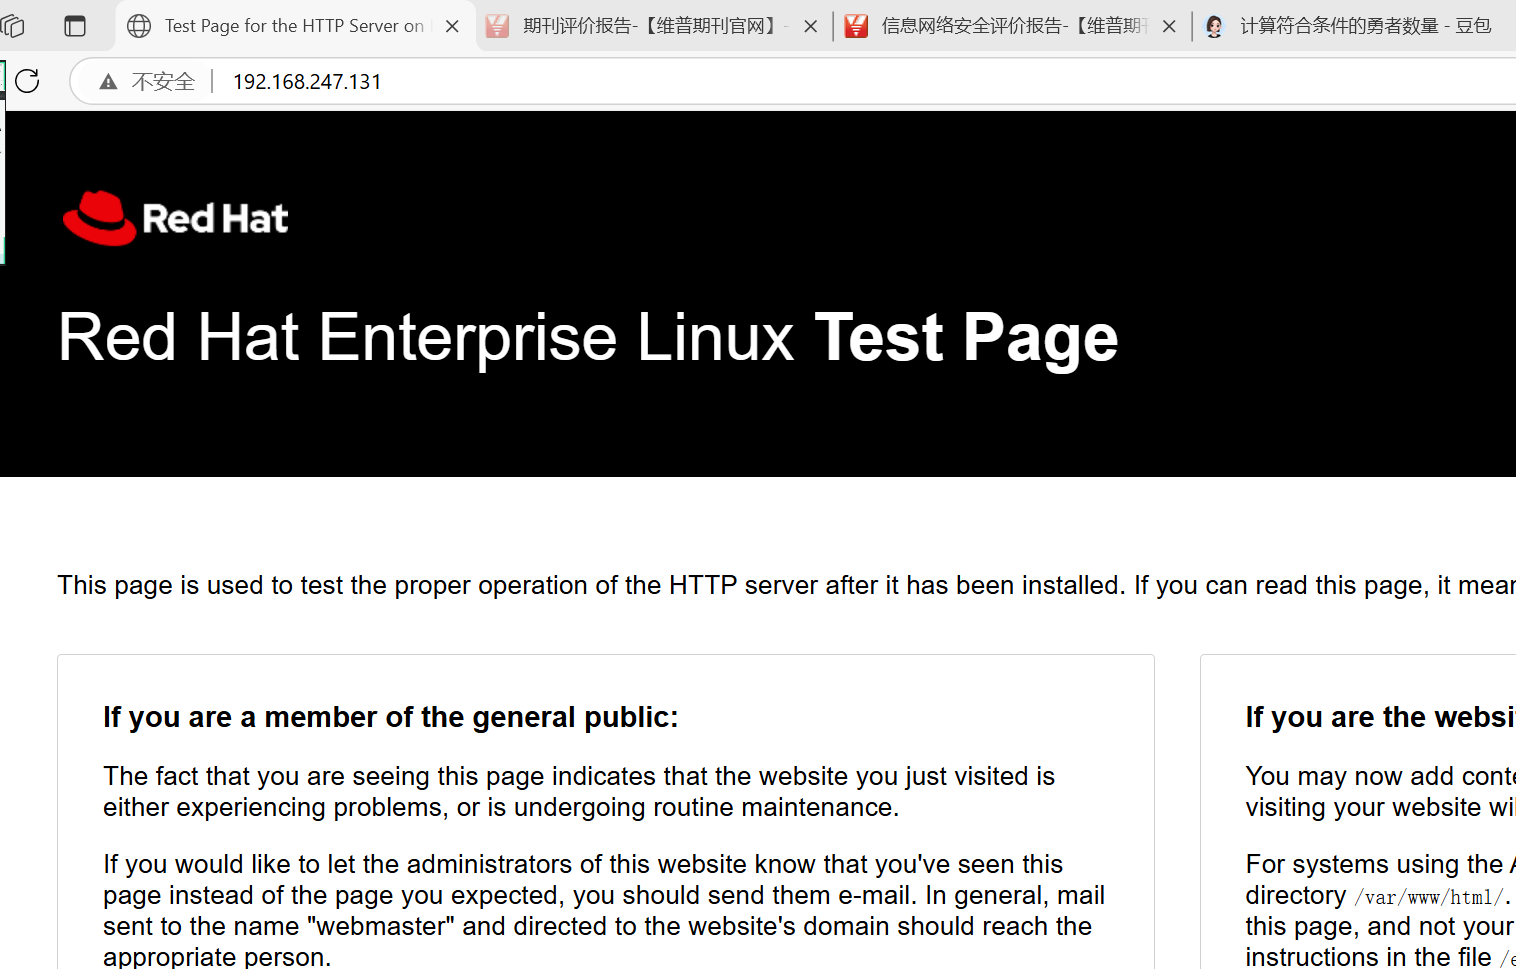Click the browser reload icon
Screen dimensions: 1516x969
click(x=28, y=81)
